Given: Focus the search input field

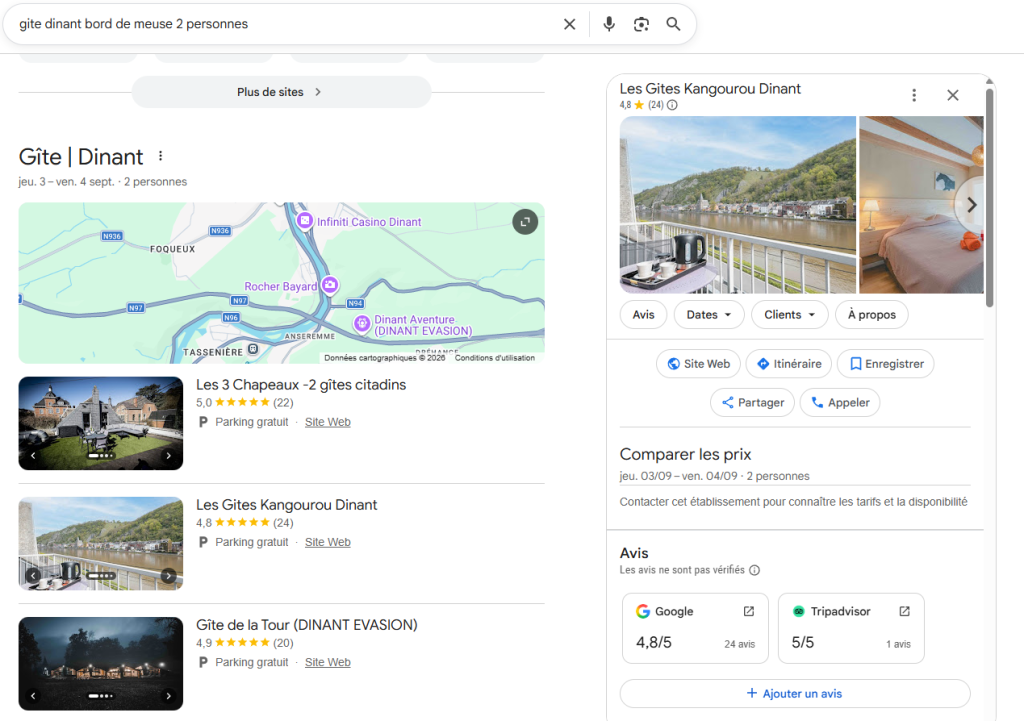Looking at the screenshot, I should point(284,24).
